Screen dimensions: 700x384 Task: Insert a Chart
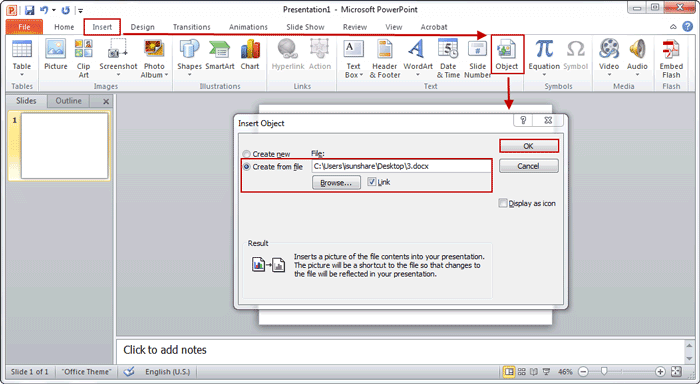pos(250,54)
